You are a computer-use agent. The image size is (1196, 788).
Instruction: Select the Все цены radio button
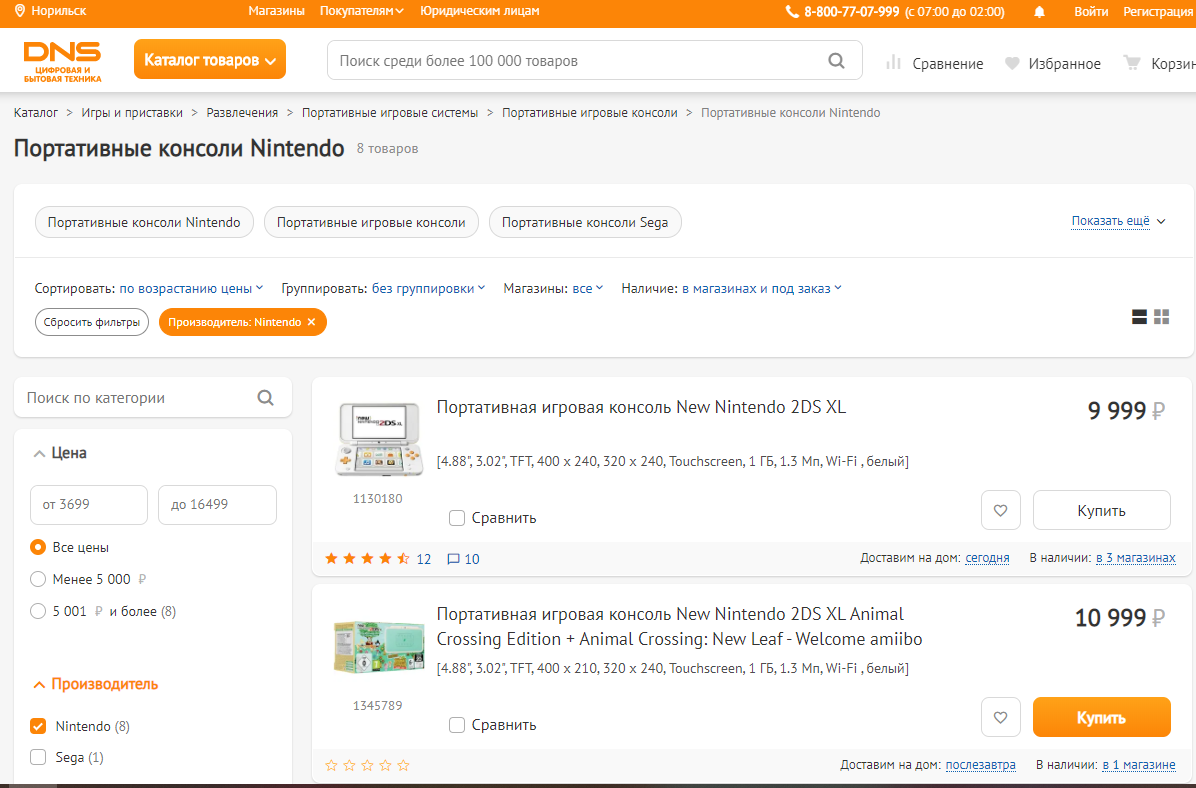pos(38,548)
